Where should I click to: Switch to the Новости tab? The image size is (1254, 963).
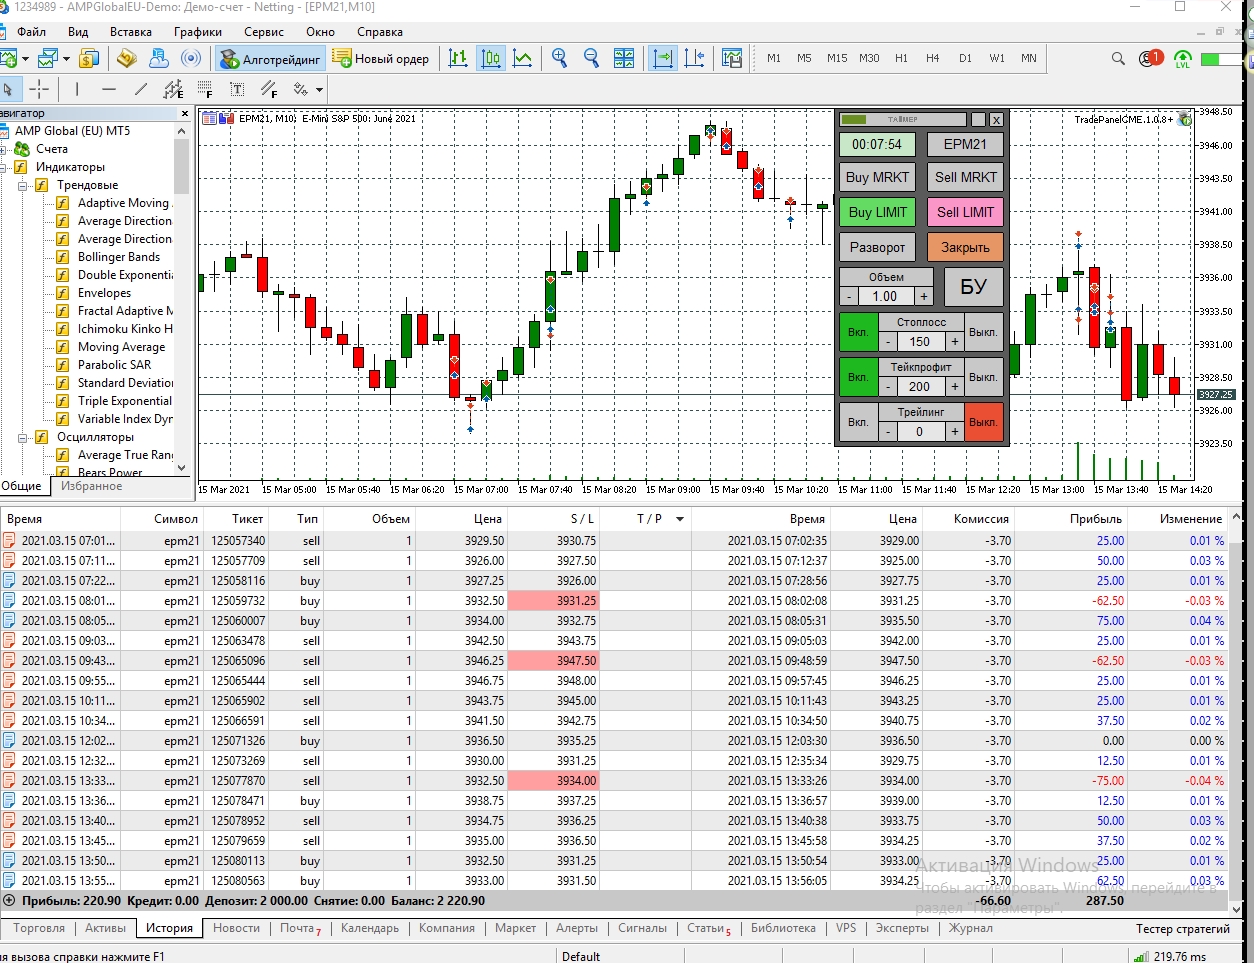[x=236, y=928]
